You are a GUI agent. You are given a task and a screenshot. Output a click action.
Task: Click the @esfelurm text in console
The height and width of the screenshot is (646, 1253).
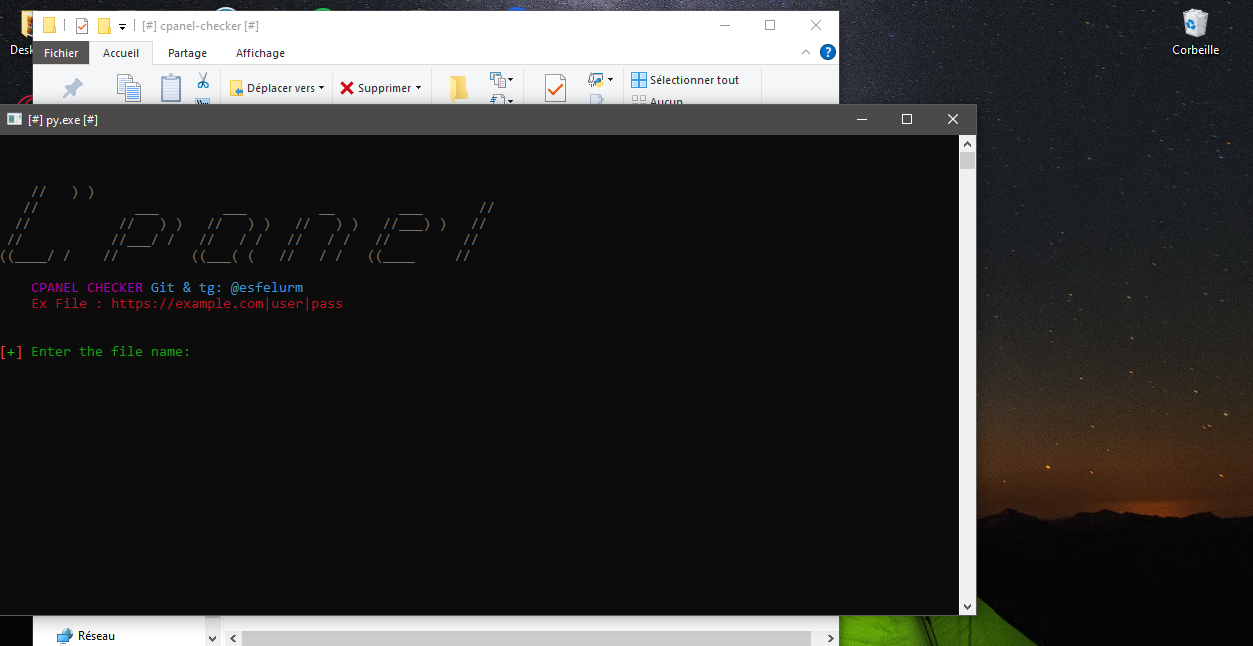(266, 288)
